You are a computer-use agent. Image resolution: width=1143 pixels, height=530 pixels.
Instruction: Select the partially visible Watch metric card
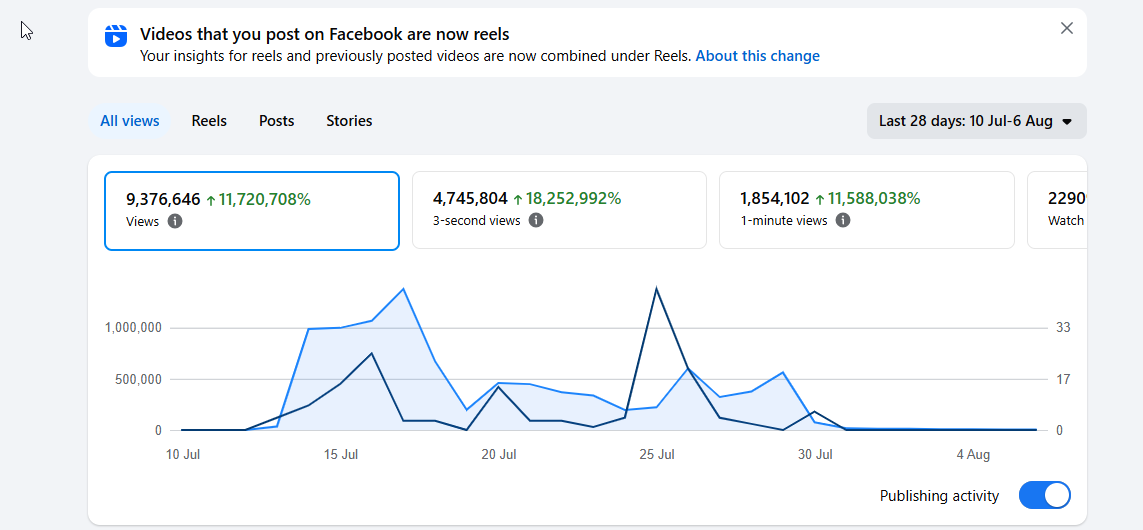[x=1057, y=210]
